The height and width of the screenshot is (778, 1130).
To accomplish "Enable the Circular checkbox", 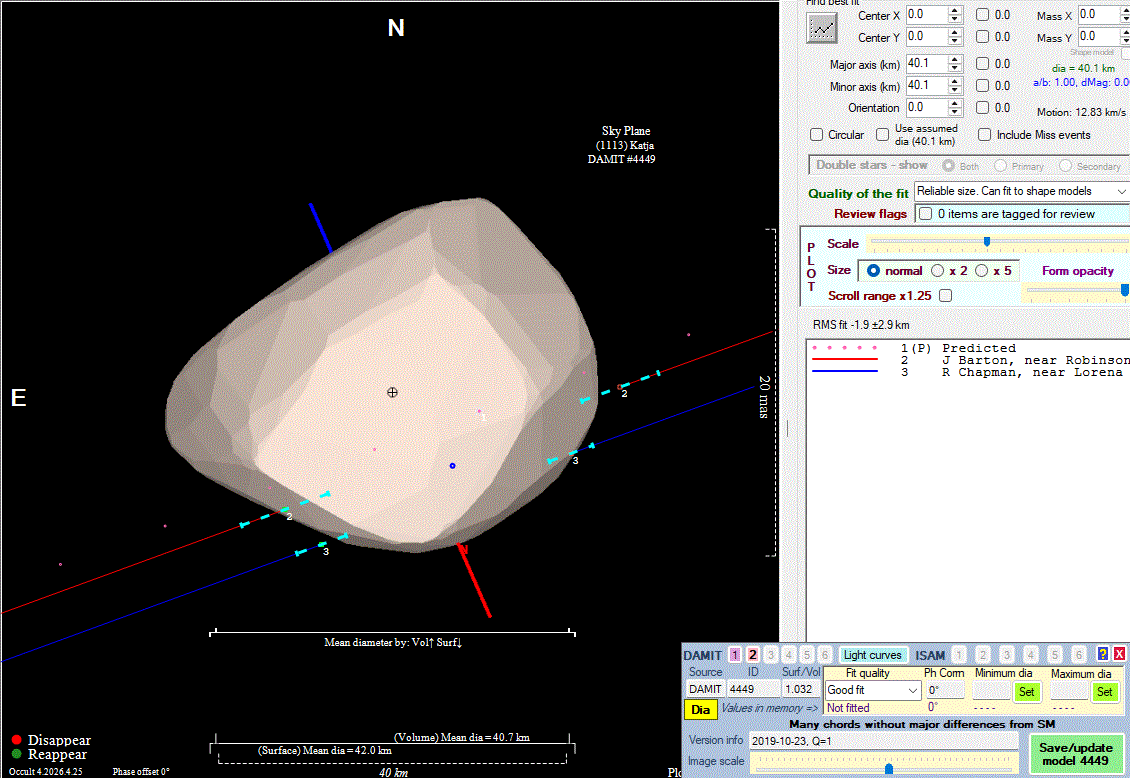I will click(817, 135).
